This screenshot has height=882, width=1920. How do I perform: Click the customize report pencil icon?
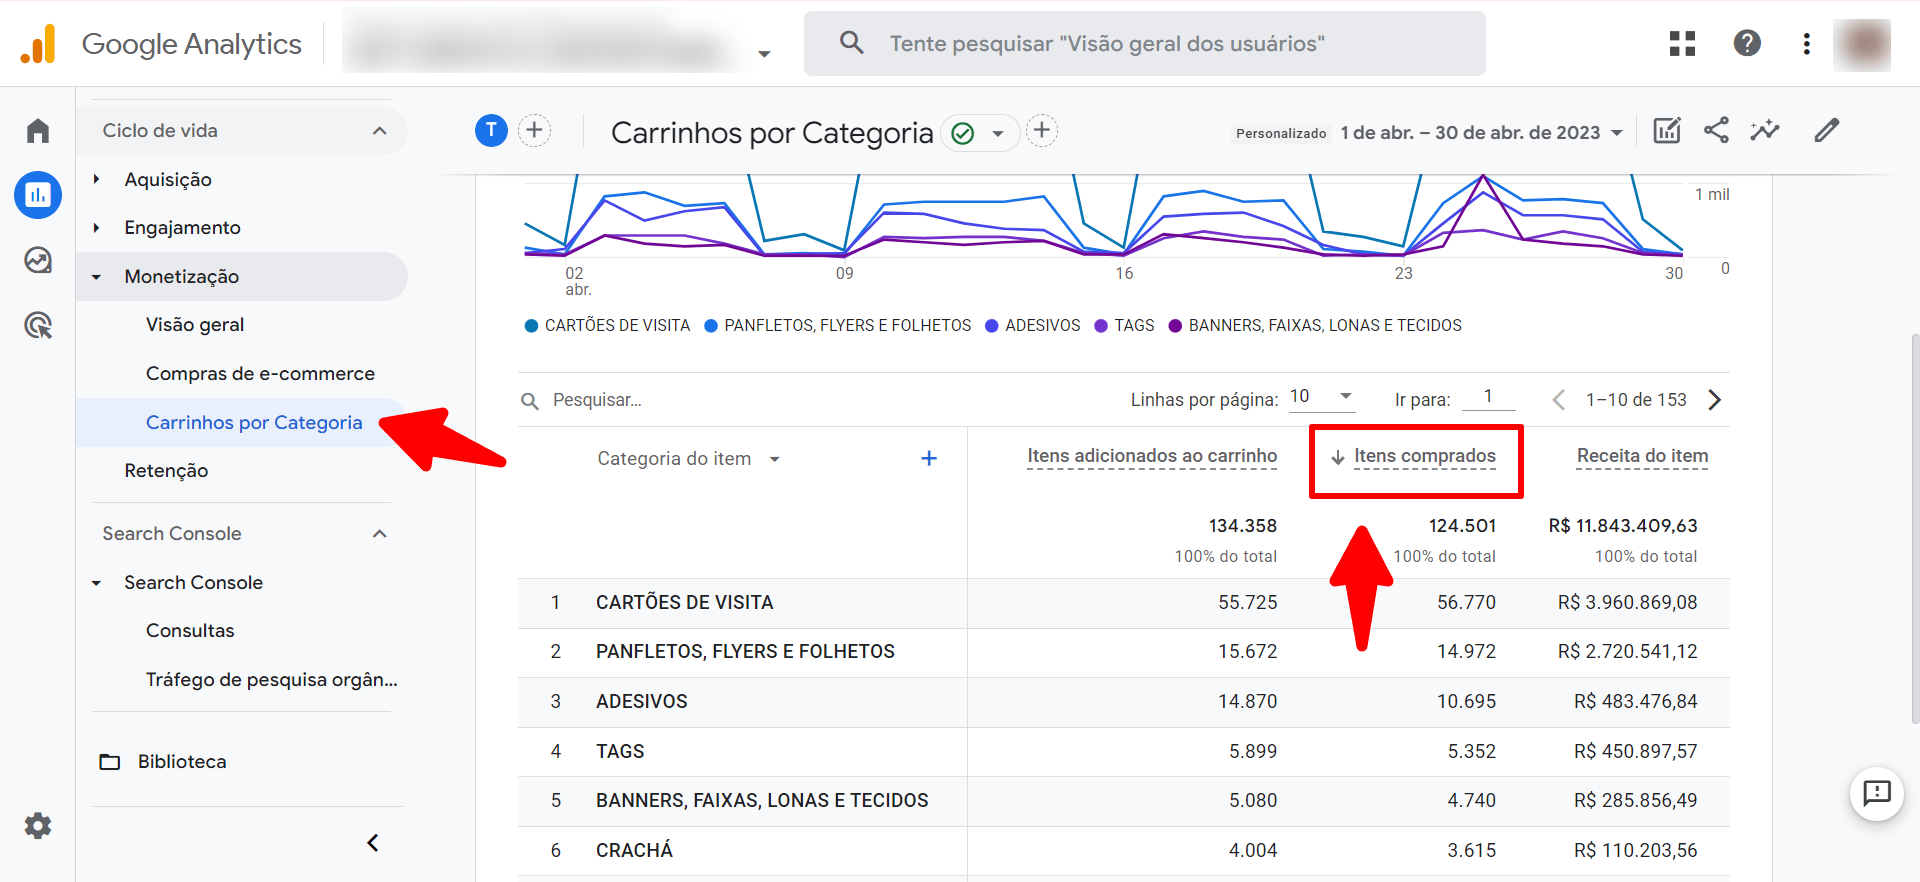(1826, 131)
